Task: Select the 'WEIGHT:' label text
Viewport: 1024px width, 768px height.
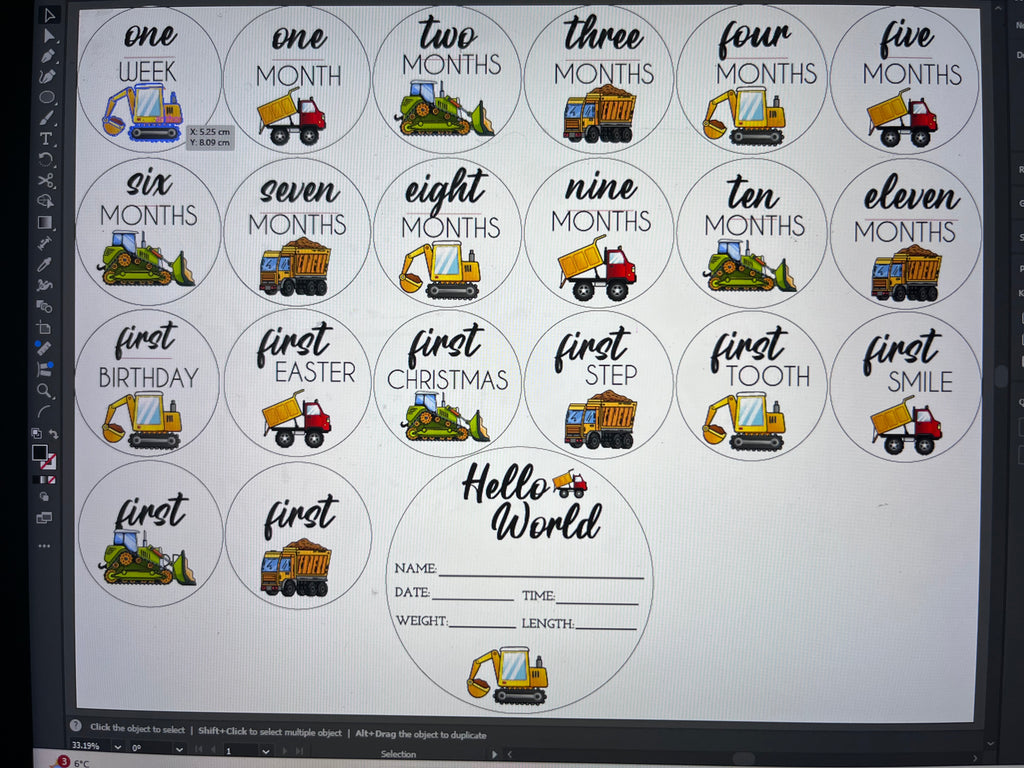Action: [421, 620]
